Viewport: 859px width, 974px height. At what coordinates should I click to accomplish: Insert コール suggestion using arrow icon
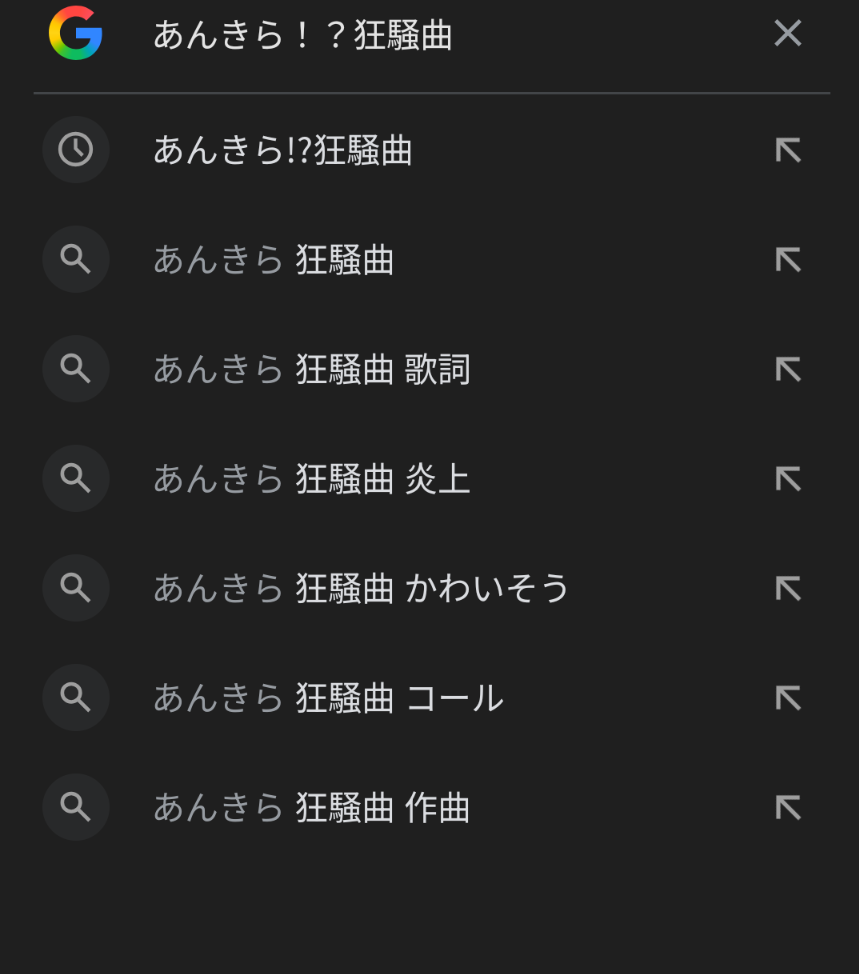[788, 698]
